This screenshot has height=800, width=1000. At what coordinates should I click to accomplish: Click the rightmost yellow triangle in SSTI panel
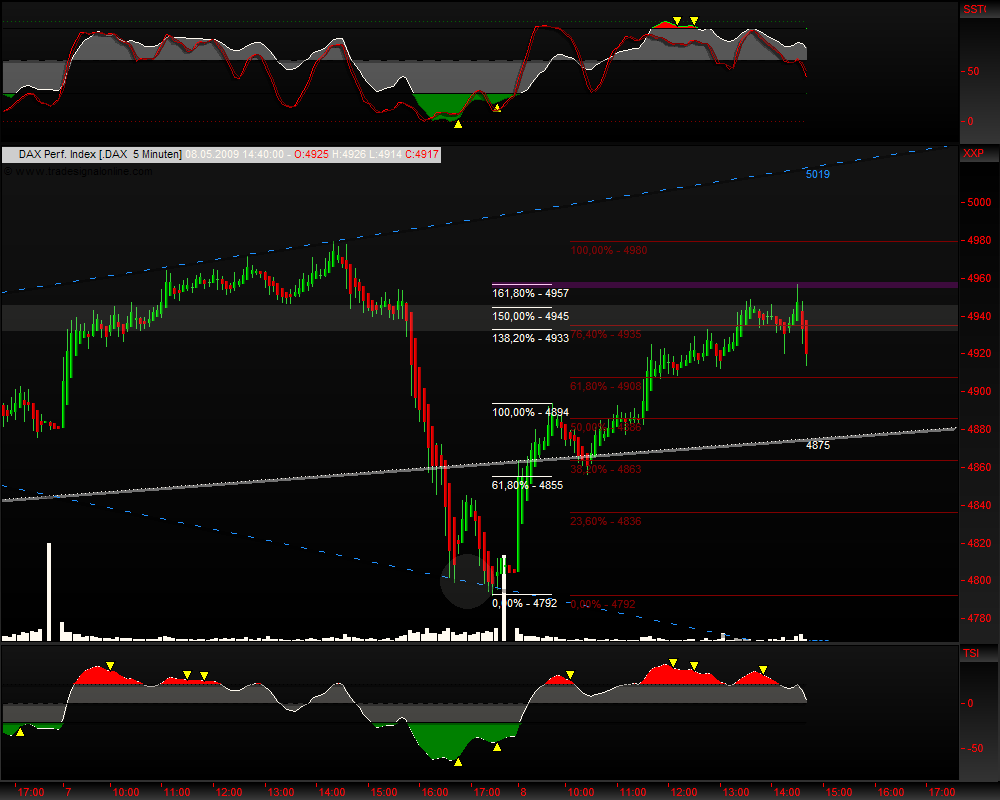pyautogui.click(x=694, y=21)
